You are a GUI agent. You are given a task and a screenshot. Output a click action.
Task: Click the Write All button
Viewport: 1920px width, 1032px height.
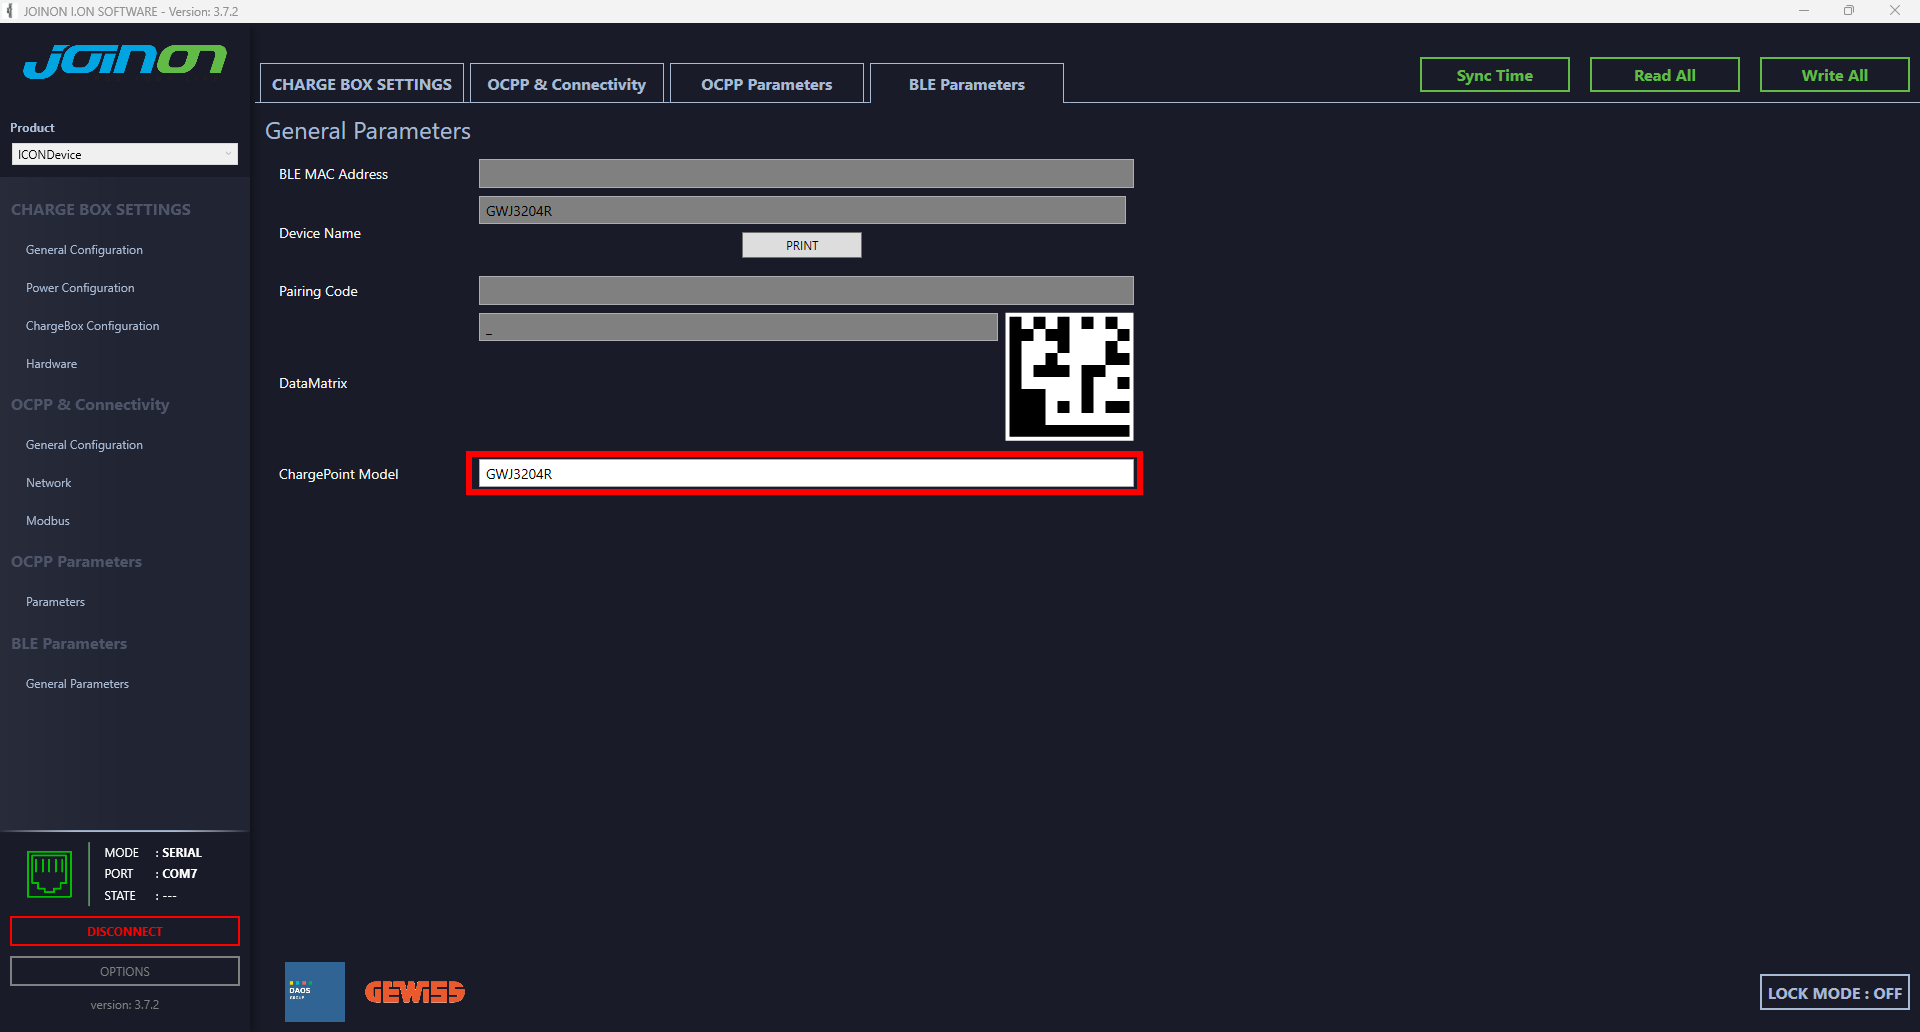click(x=1834, y=75)
